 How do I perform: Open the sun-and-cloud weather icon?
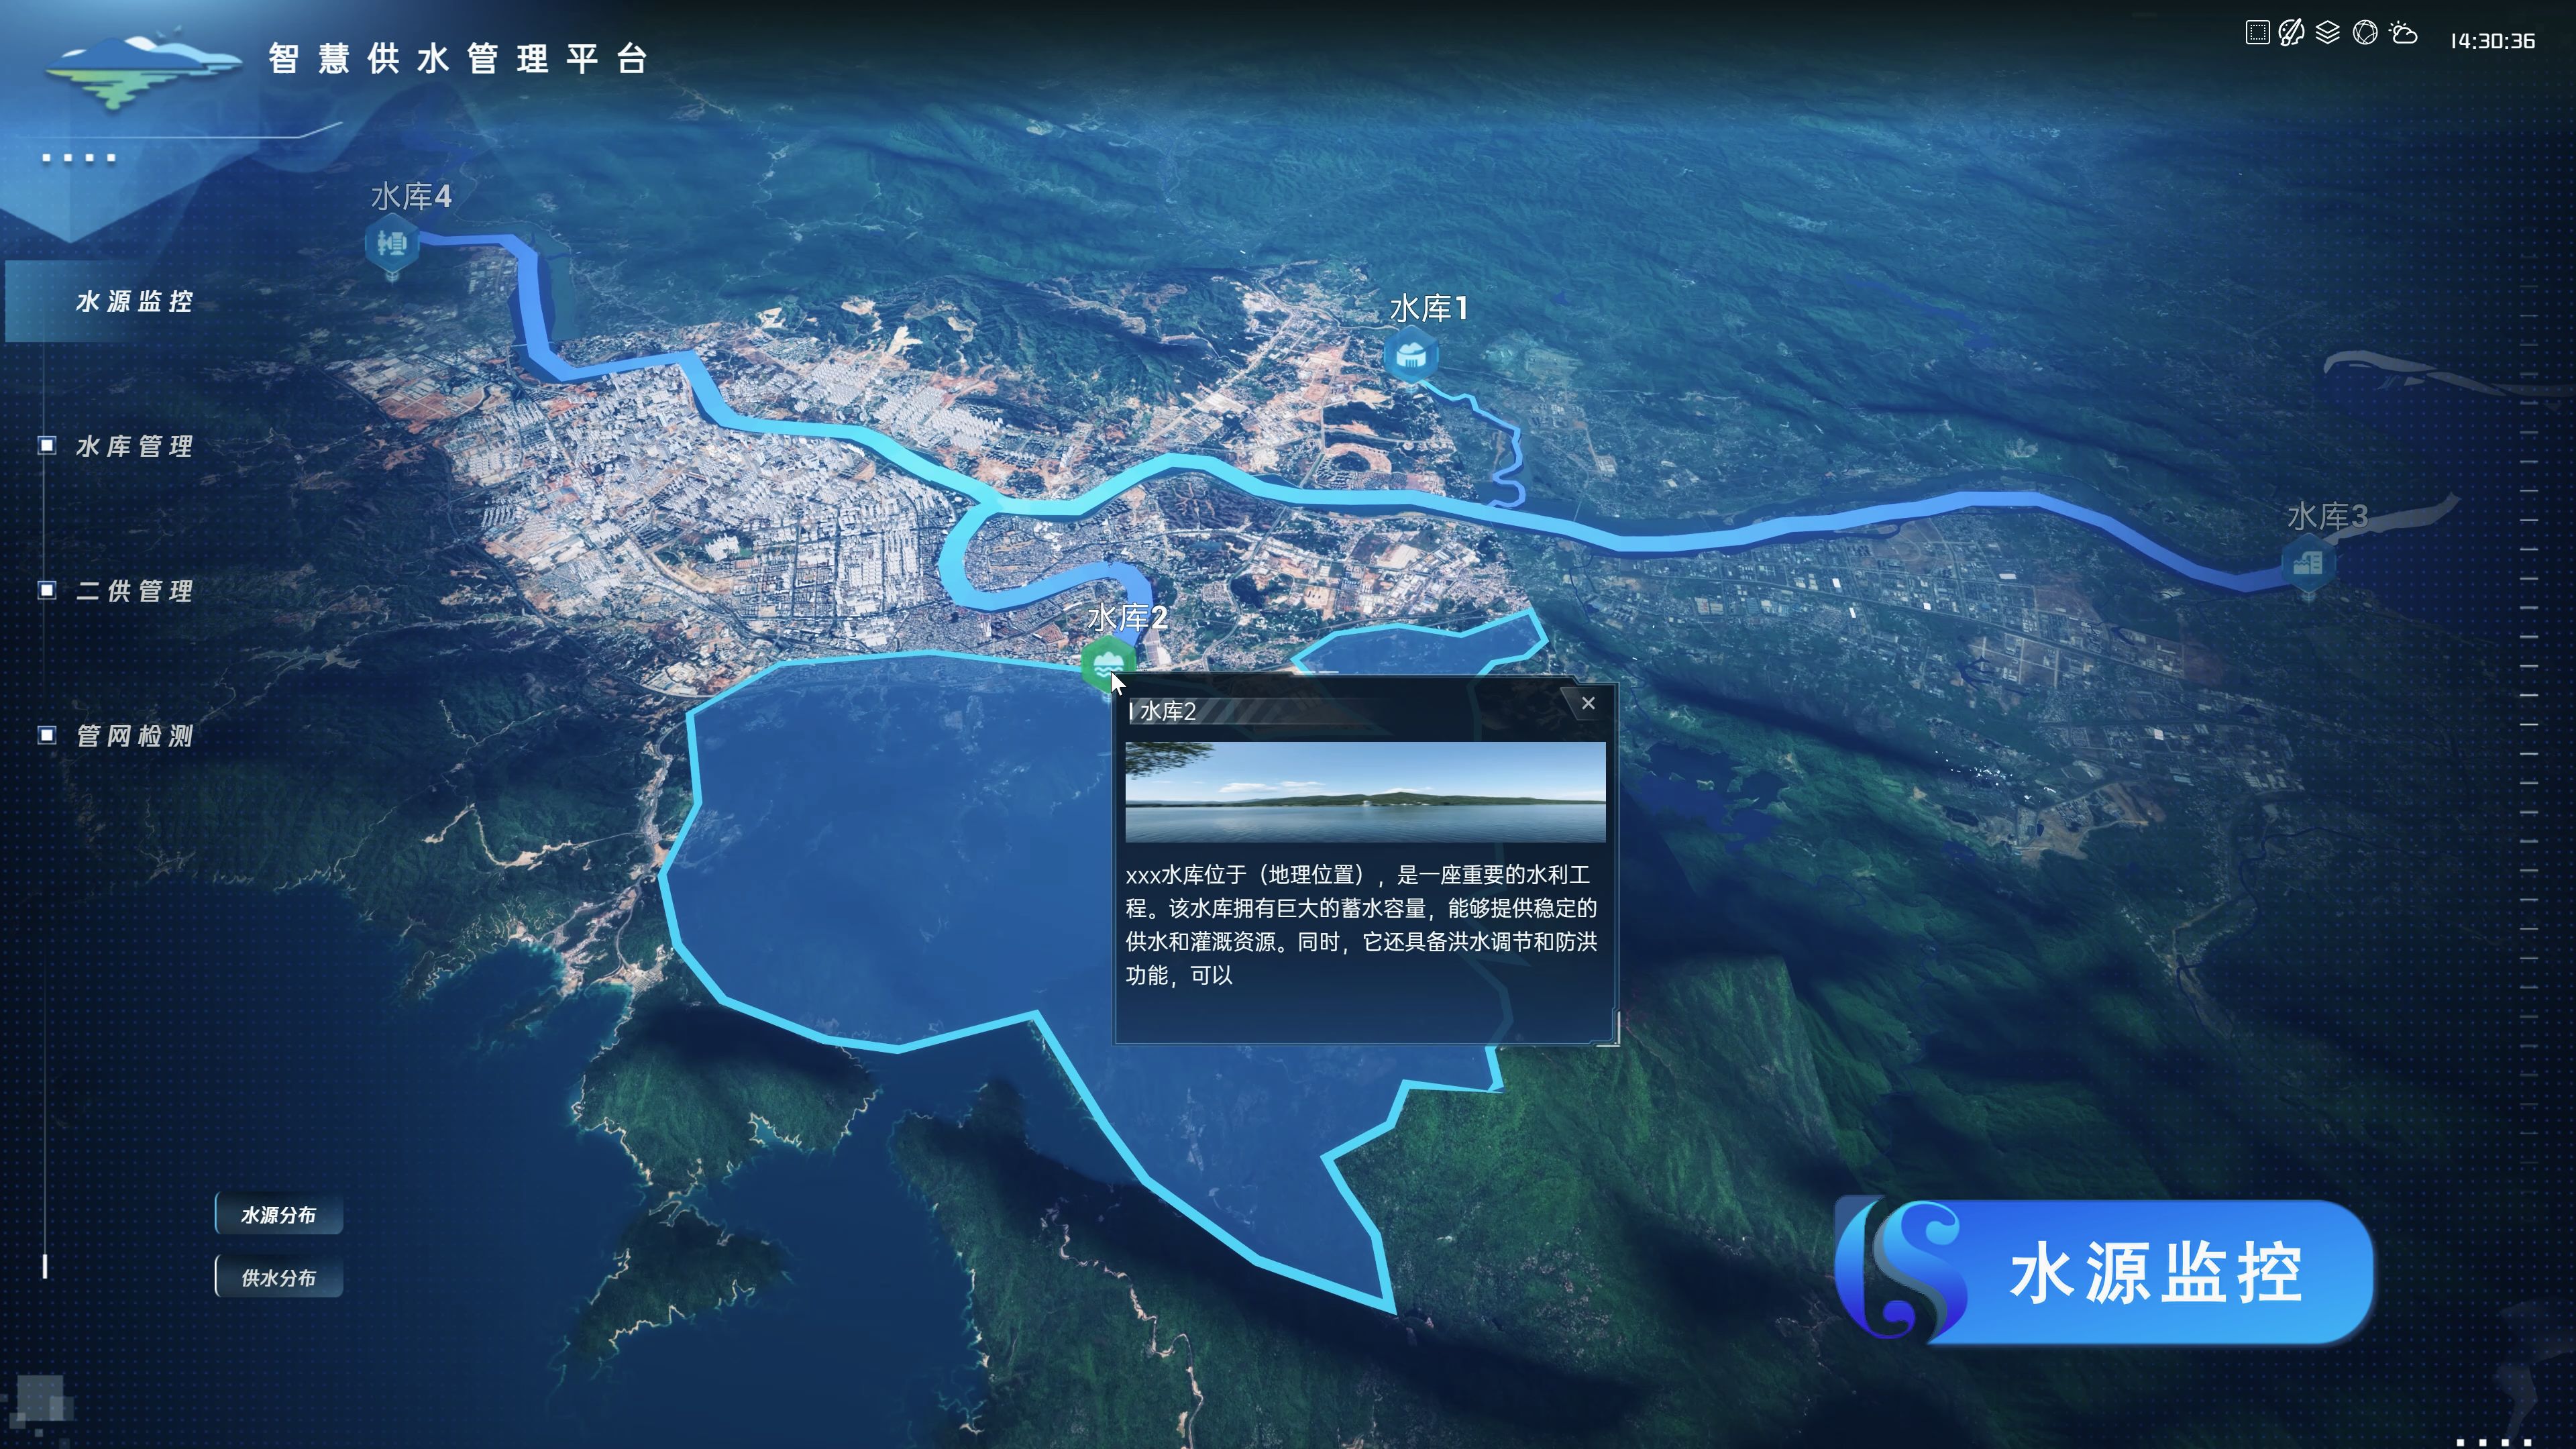pyautogui.click(x=2403, y=33)
